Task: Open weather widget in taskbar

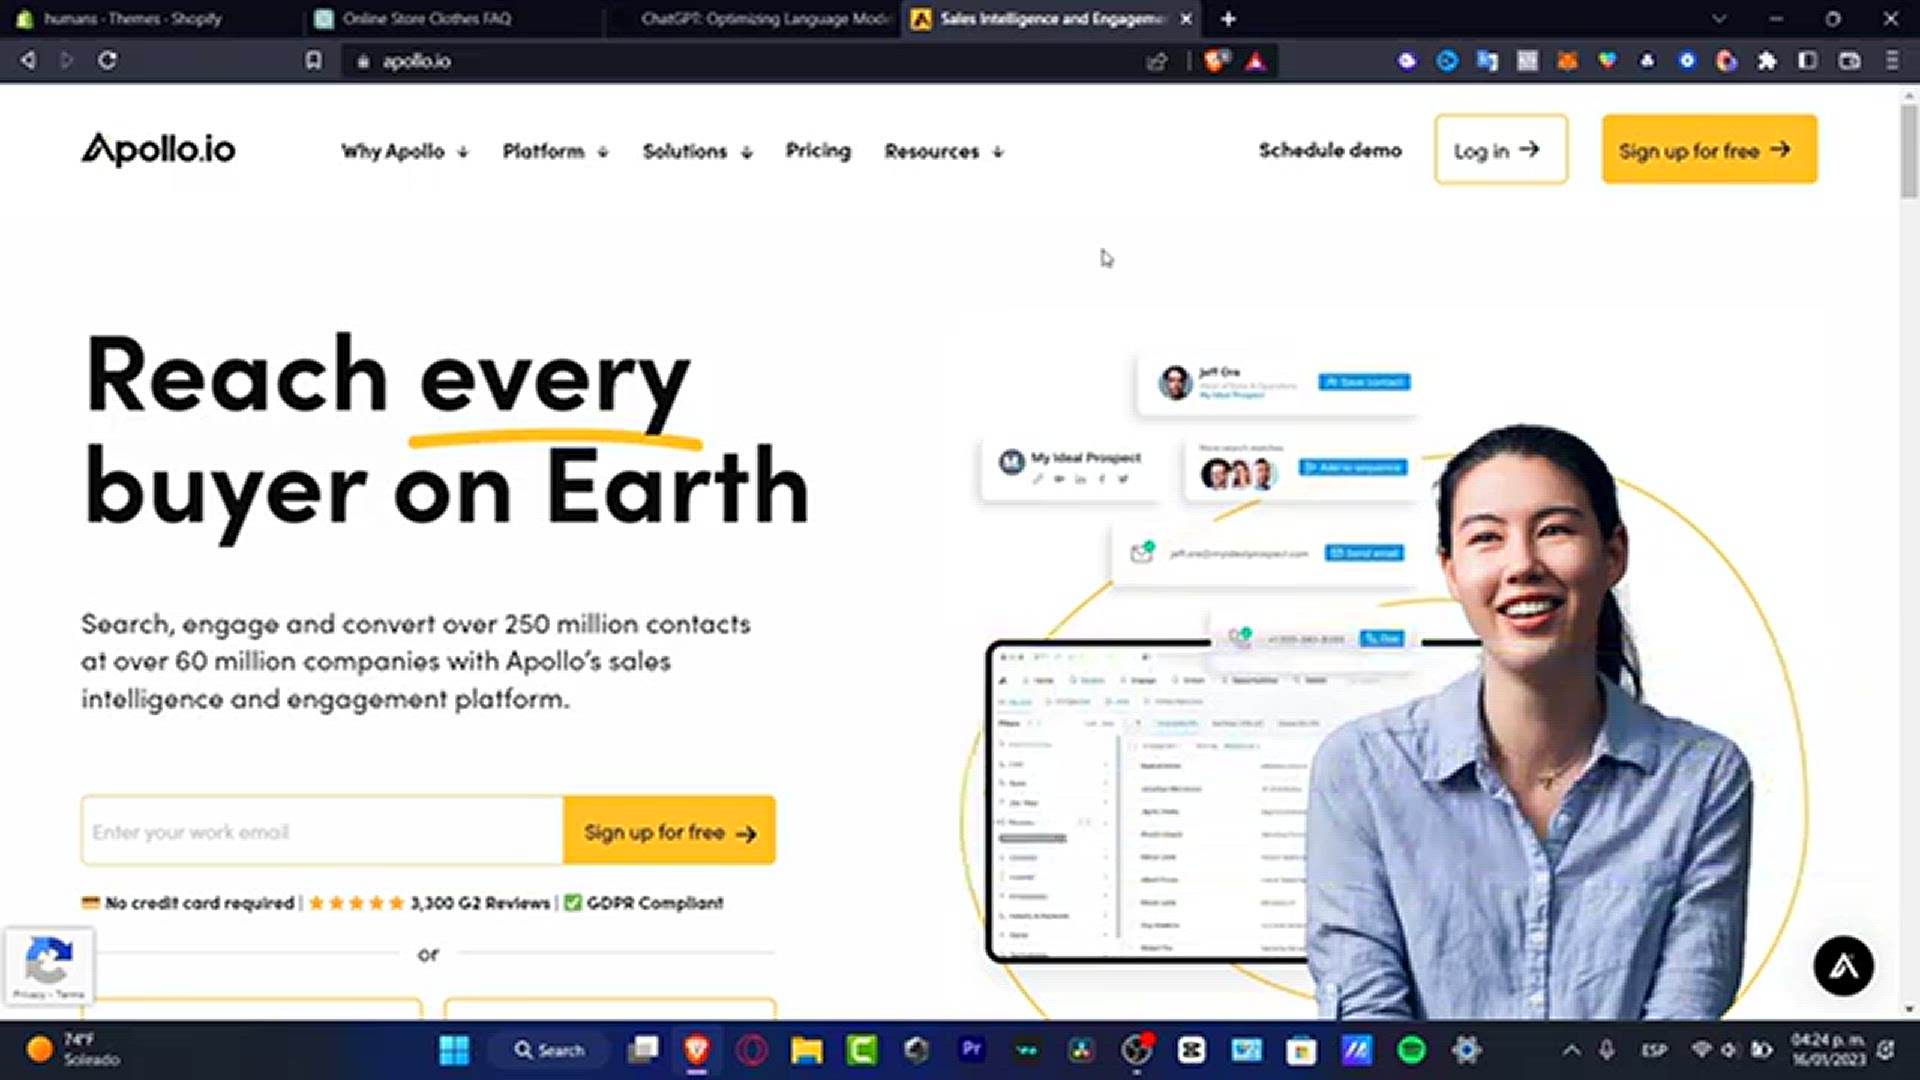Action: (x=75, y=1050)
